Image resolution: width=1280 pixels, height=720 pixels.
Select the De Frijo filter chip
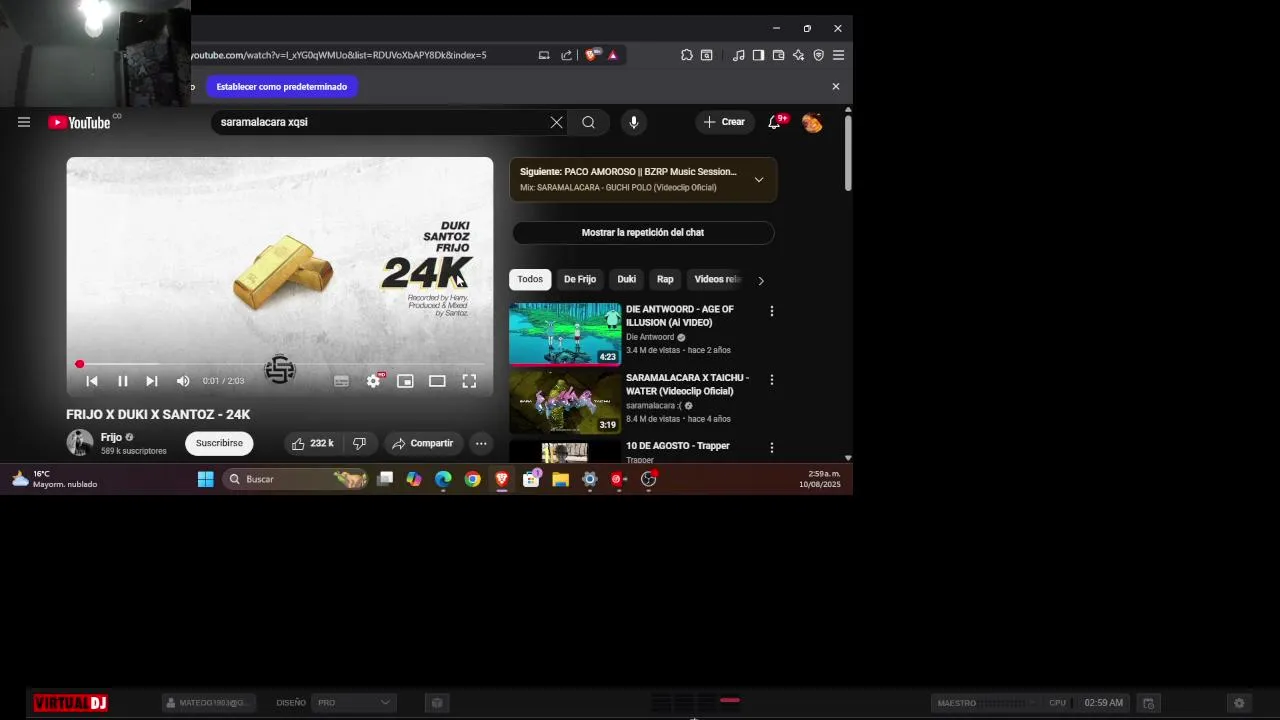click(580, 280)
